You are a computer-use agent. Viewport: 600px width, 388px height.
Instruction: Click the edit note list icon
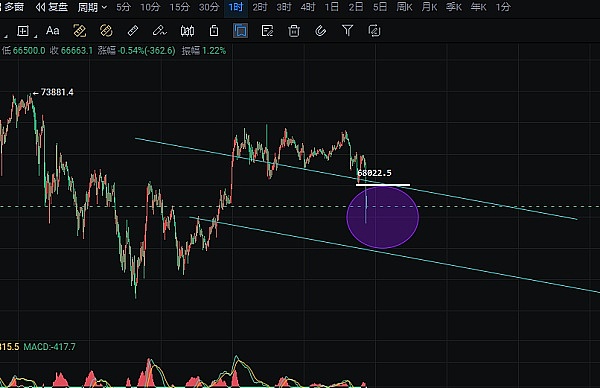pos(267,31)
